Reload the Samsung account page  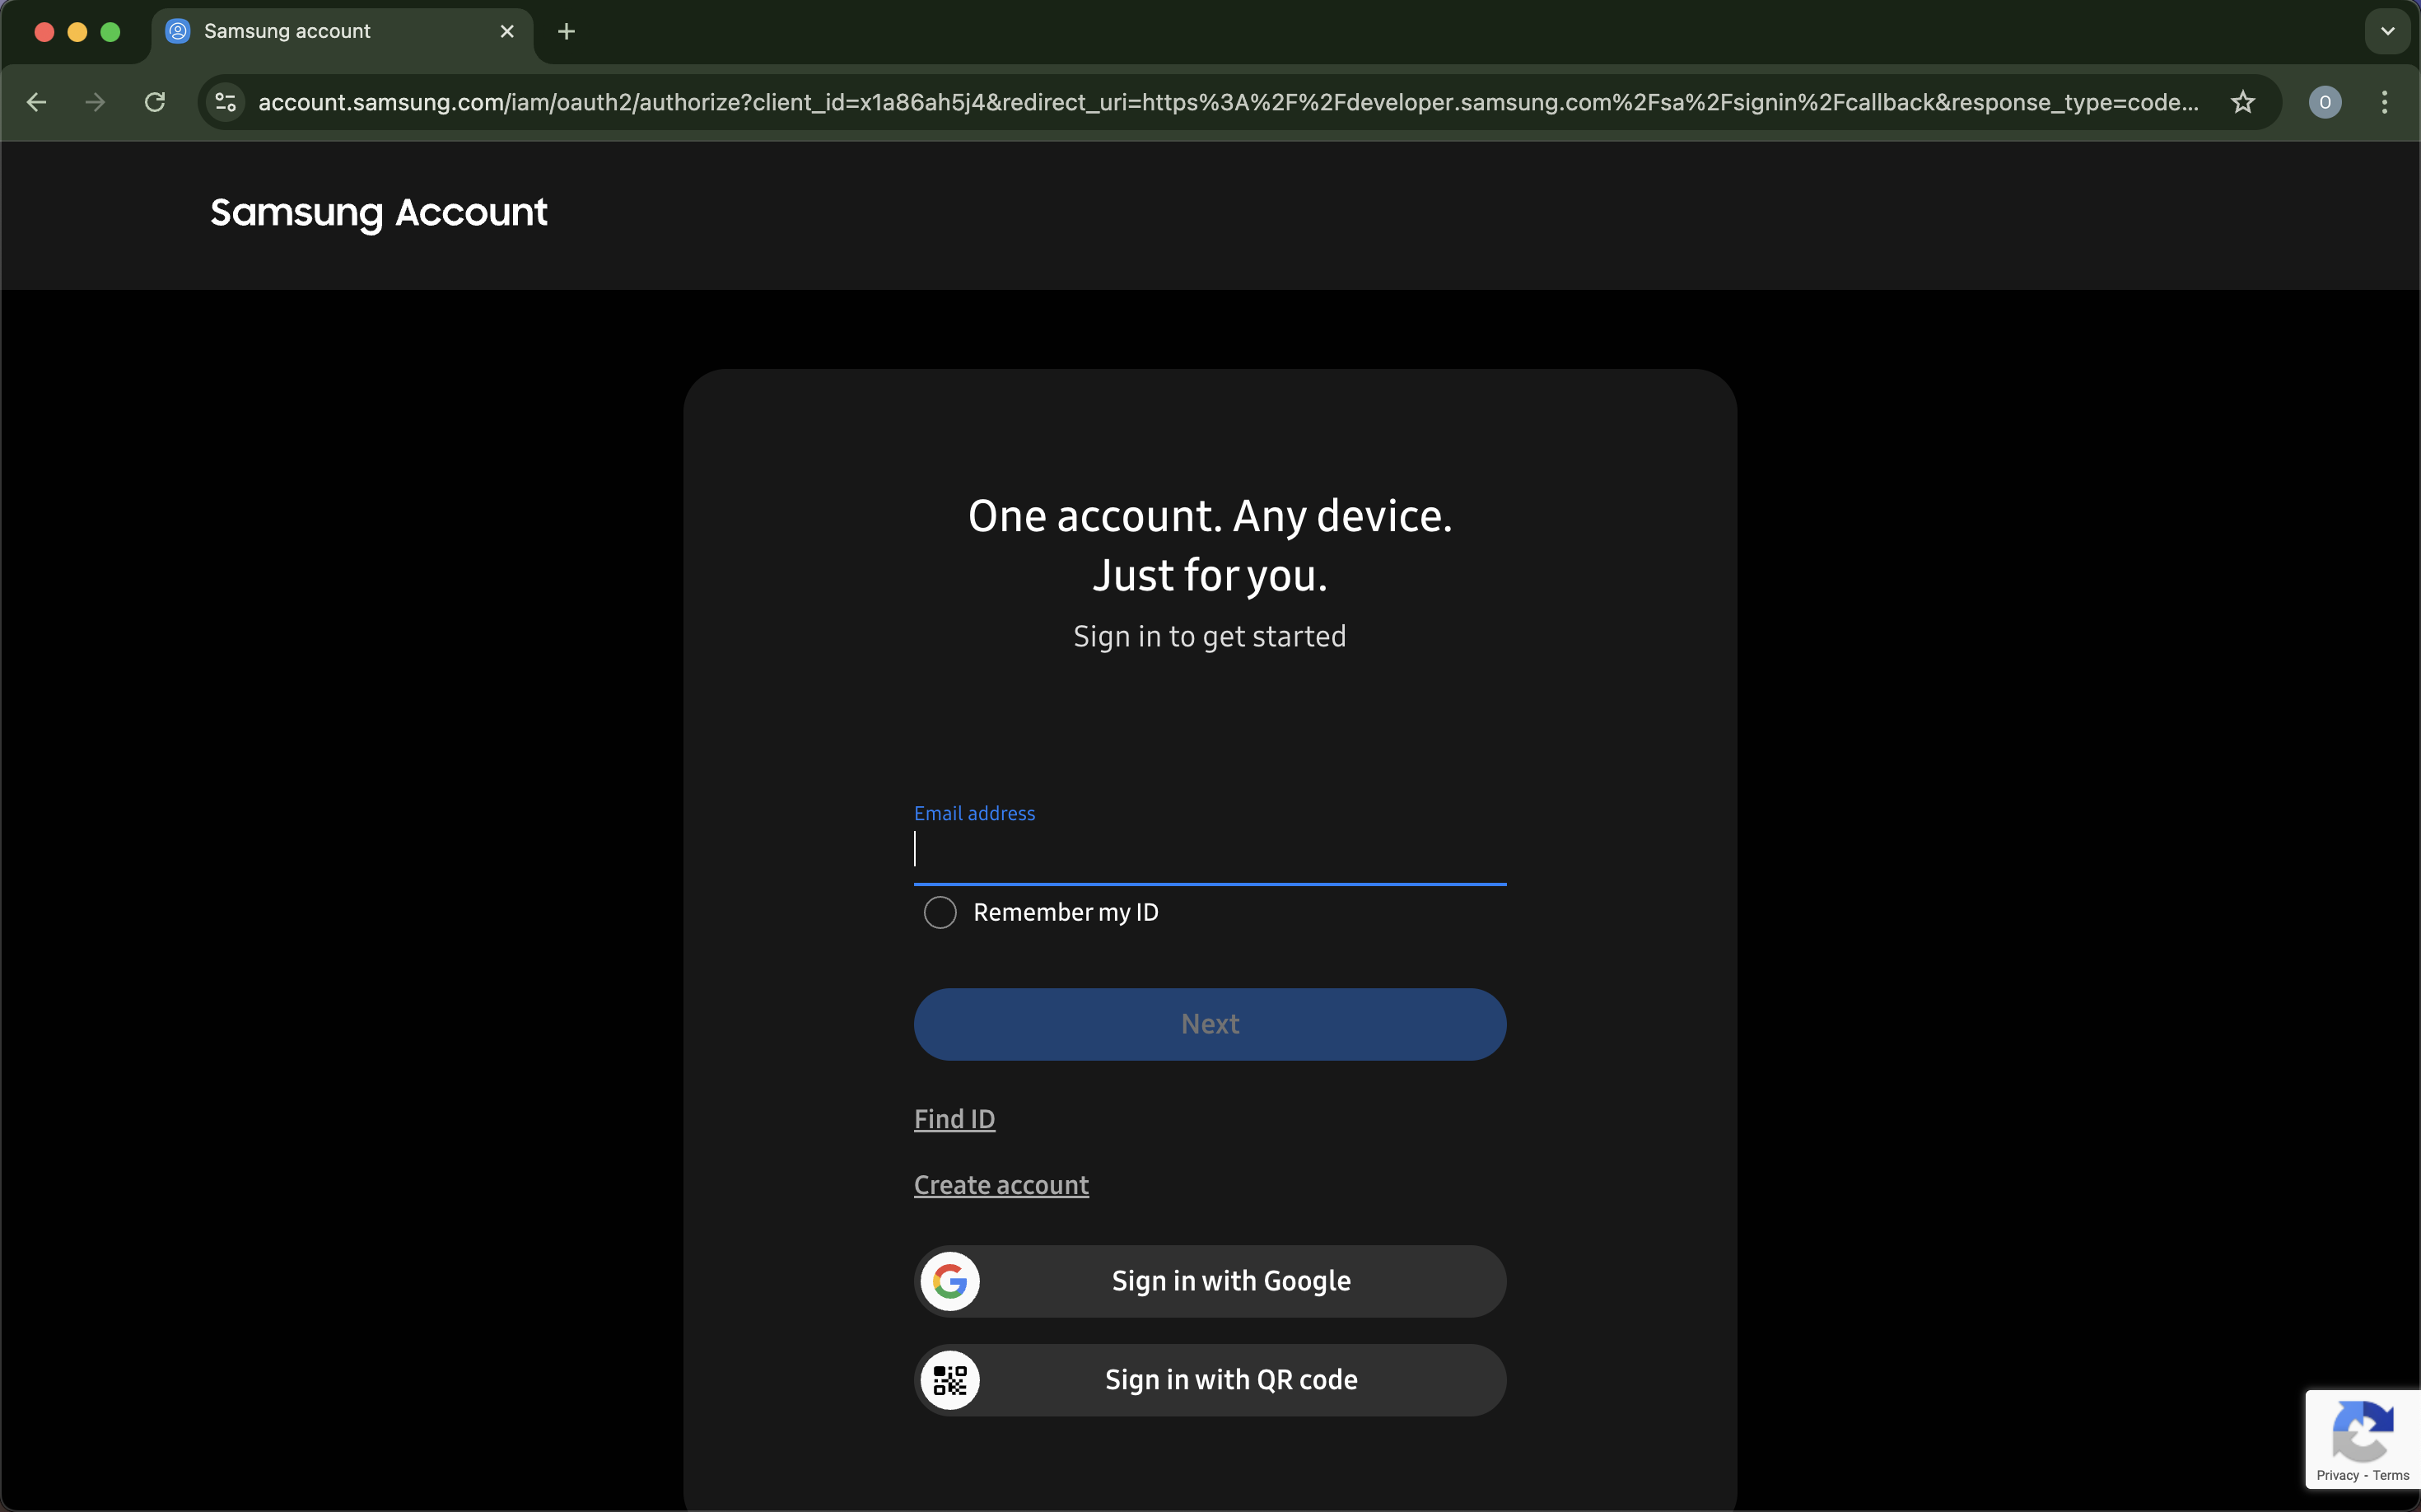155,102
